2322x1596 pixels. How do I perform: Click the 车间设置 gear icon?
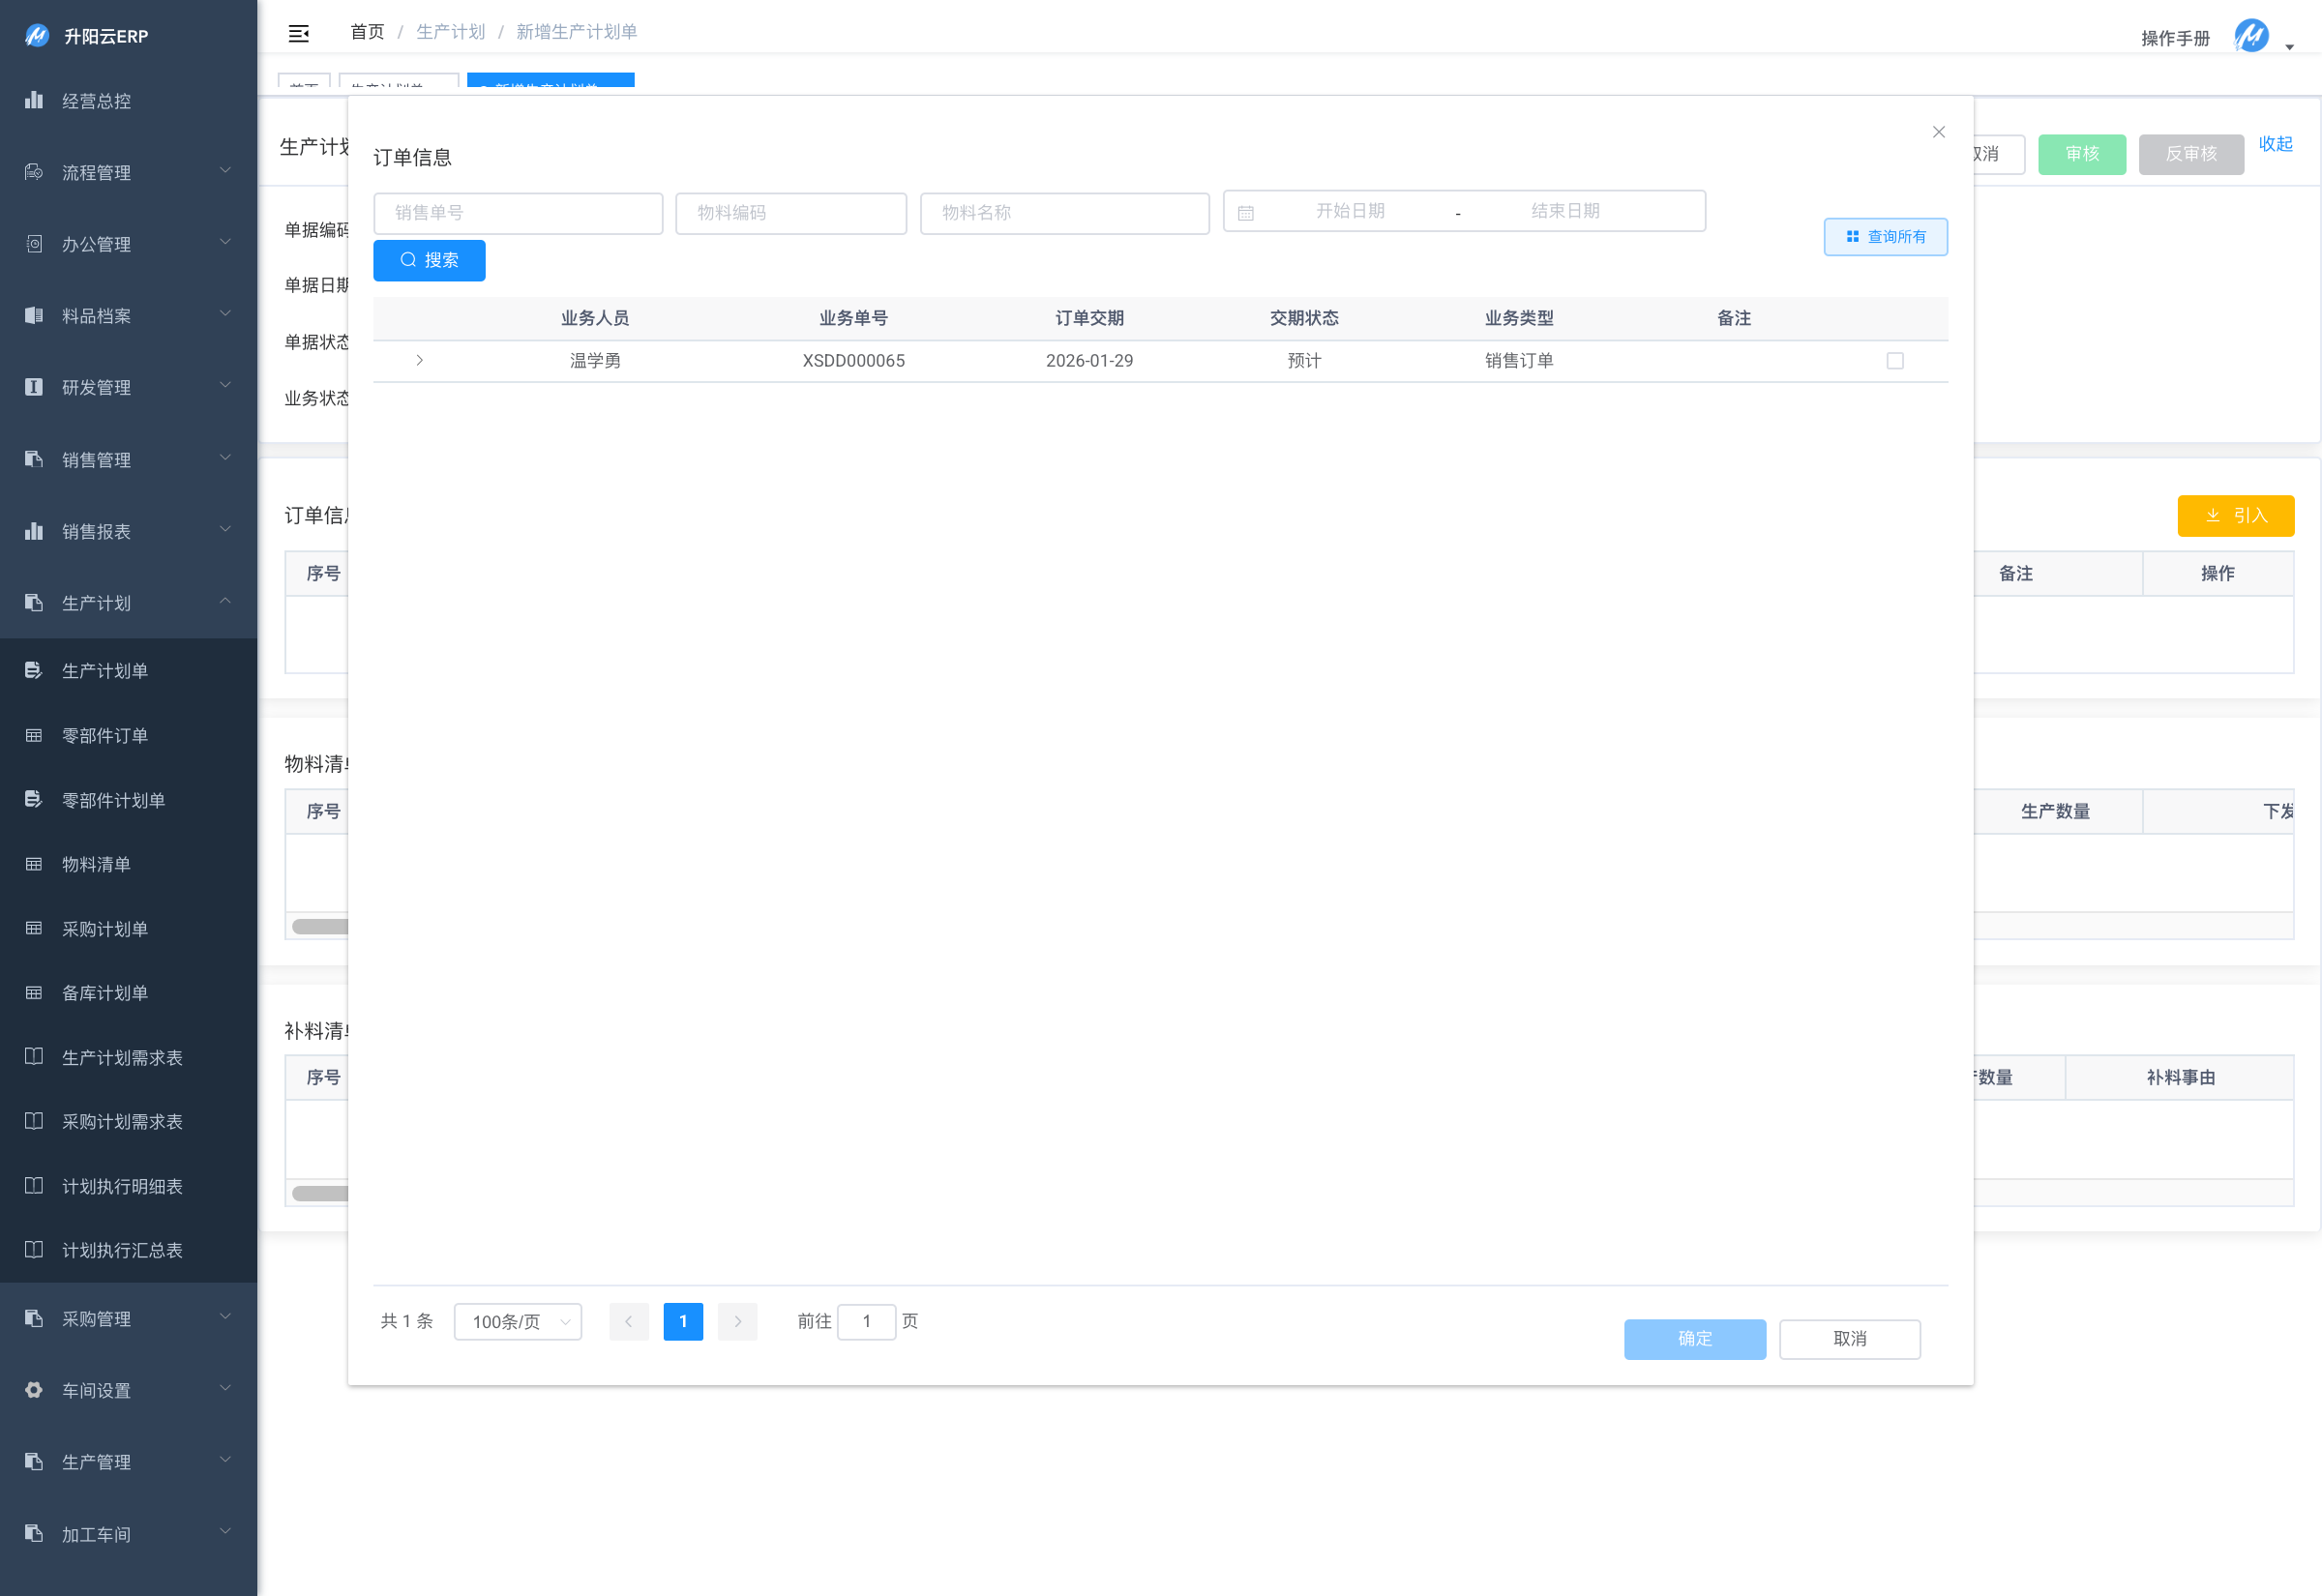(x=34, y=1390)
